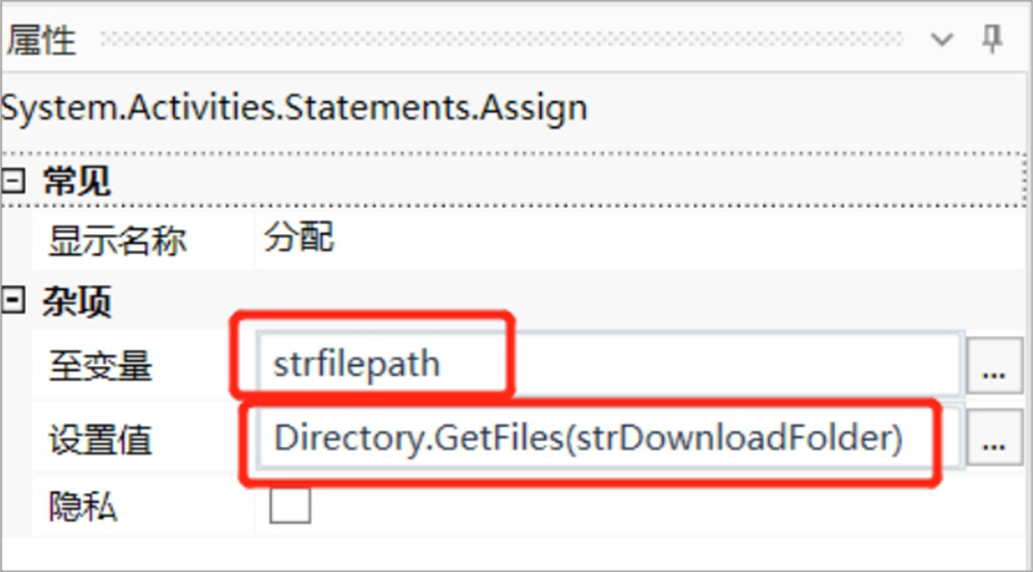Click the 杂项 category heading text
The image size is (1033, 572).
coord(76,302)
